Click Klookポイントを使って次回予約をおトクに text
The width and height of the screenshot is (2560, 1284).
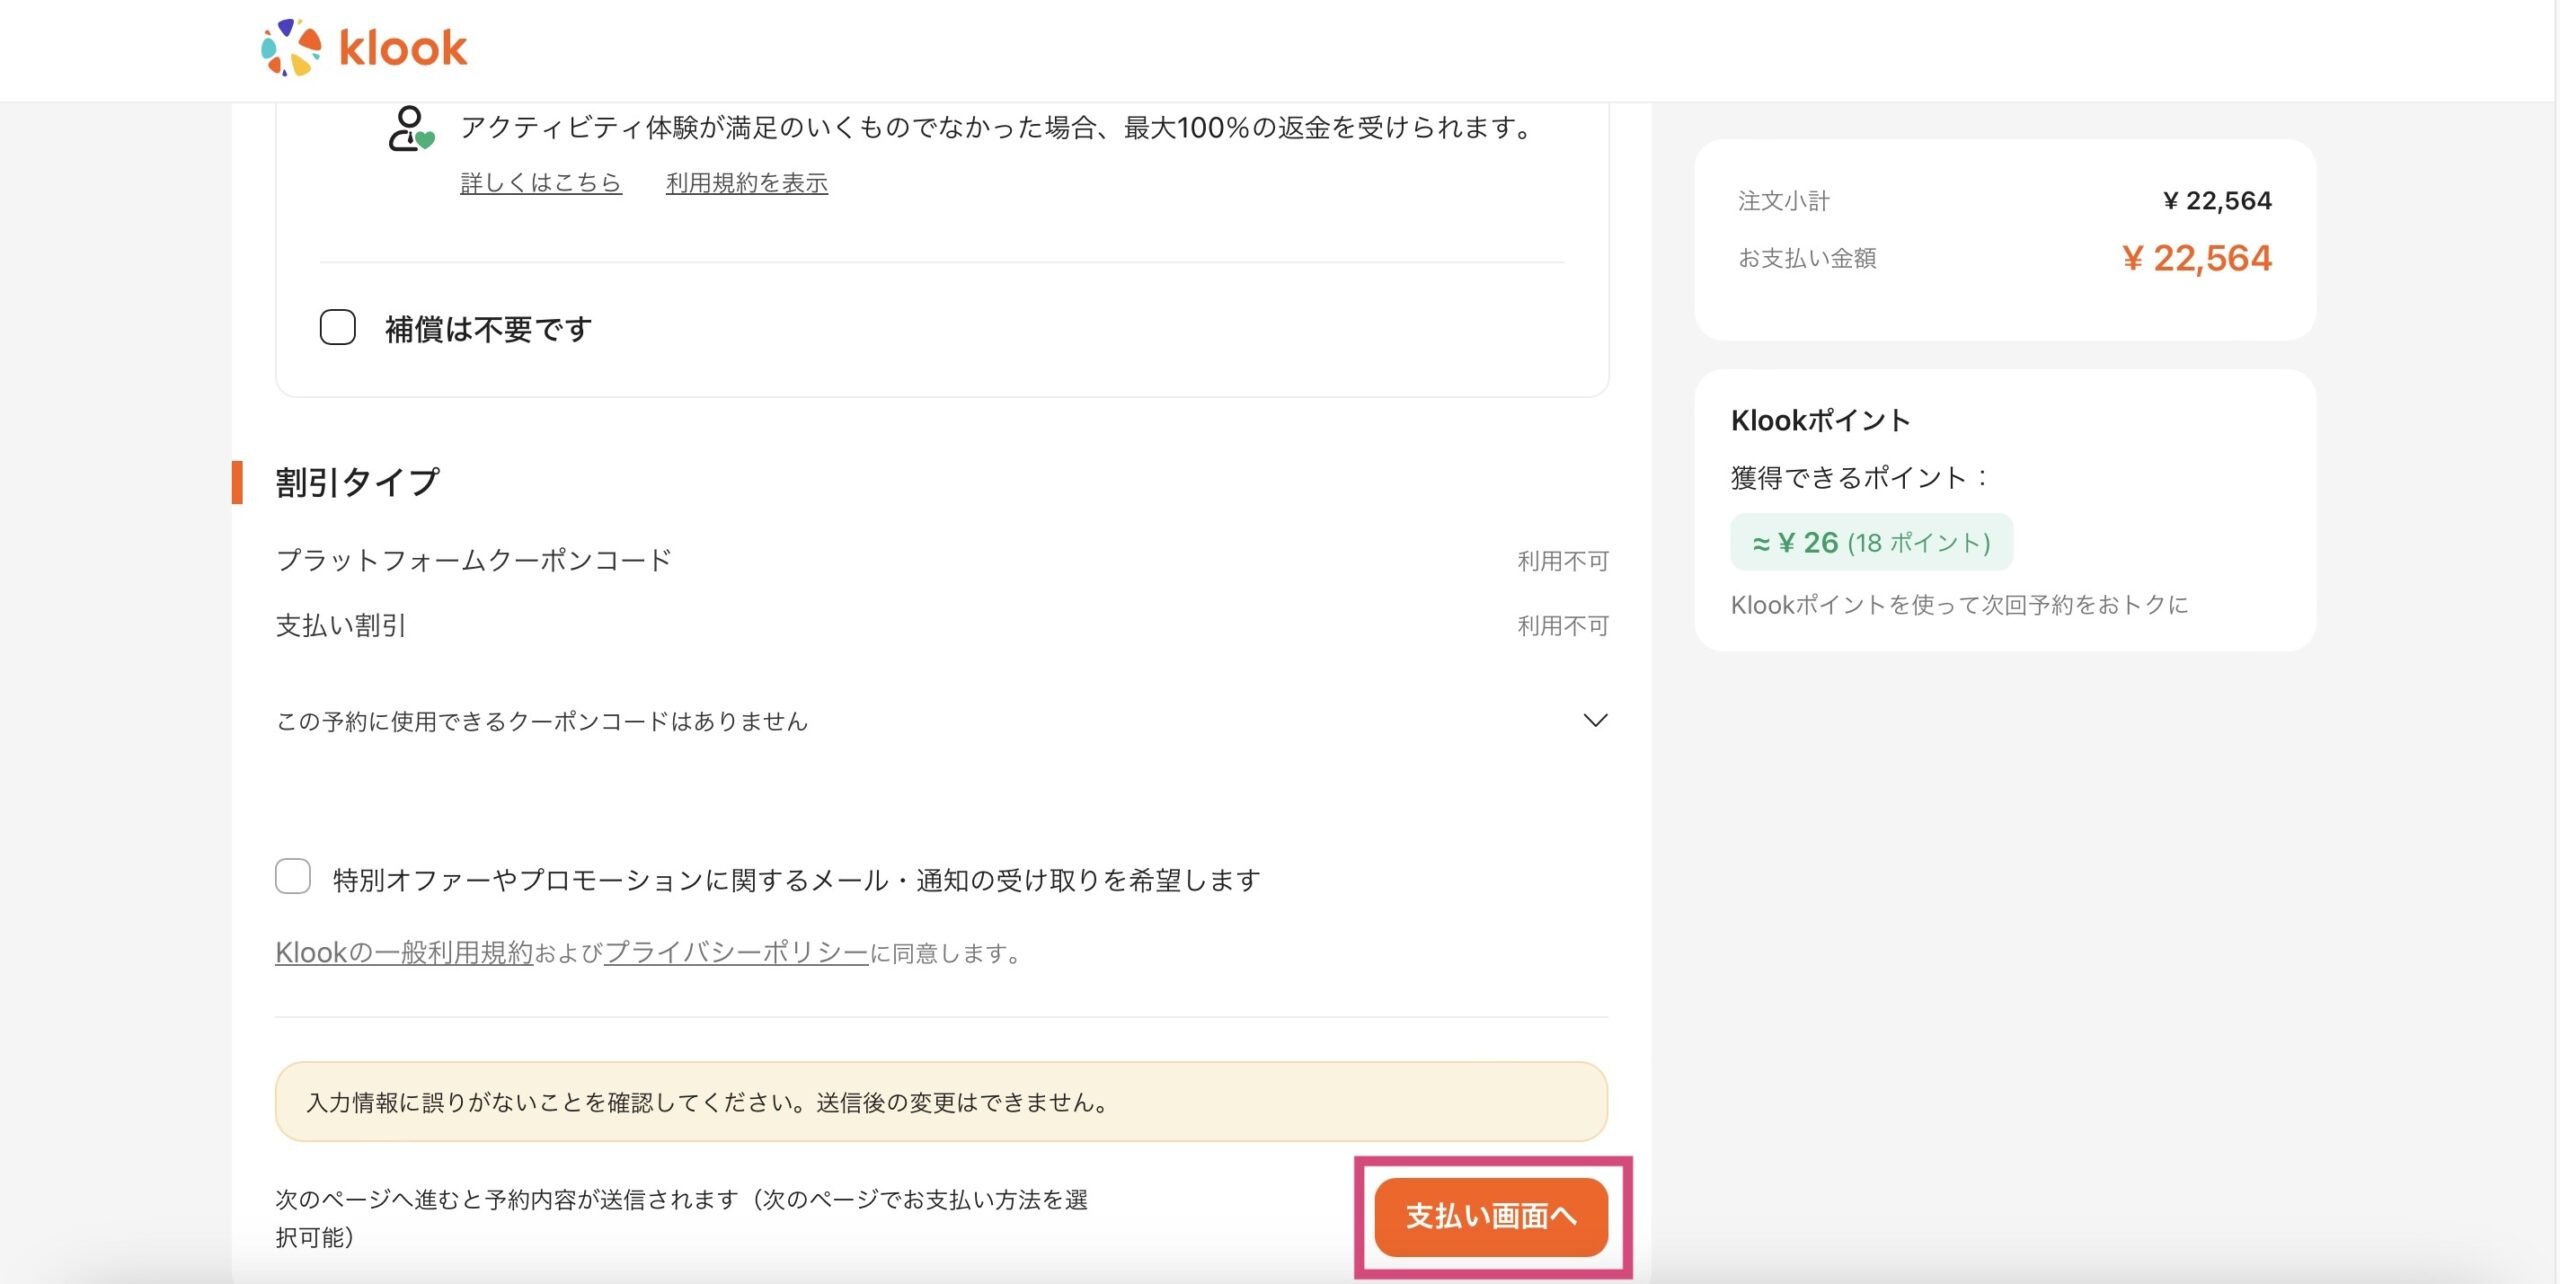click(x=1960, y=605)
